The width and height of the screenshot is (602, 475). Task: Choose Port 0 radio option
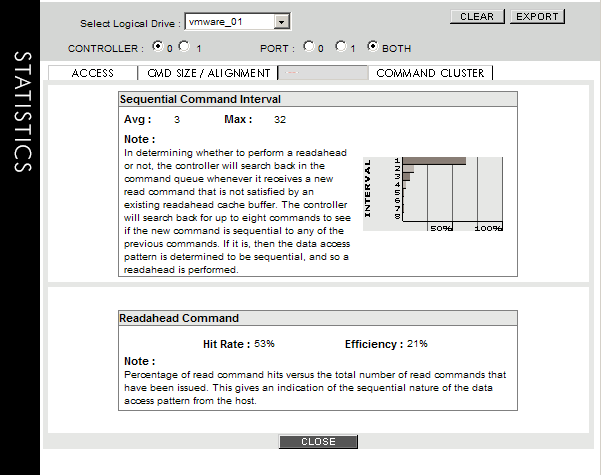click(x=308, y=47)
